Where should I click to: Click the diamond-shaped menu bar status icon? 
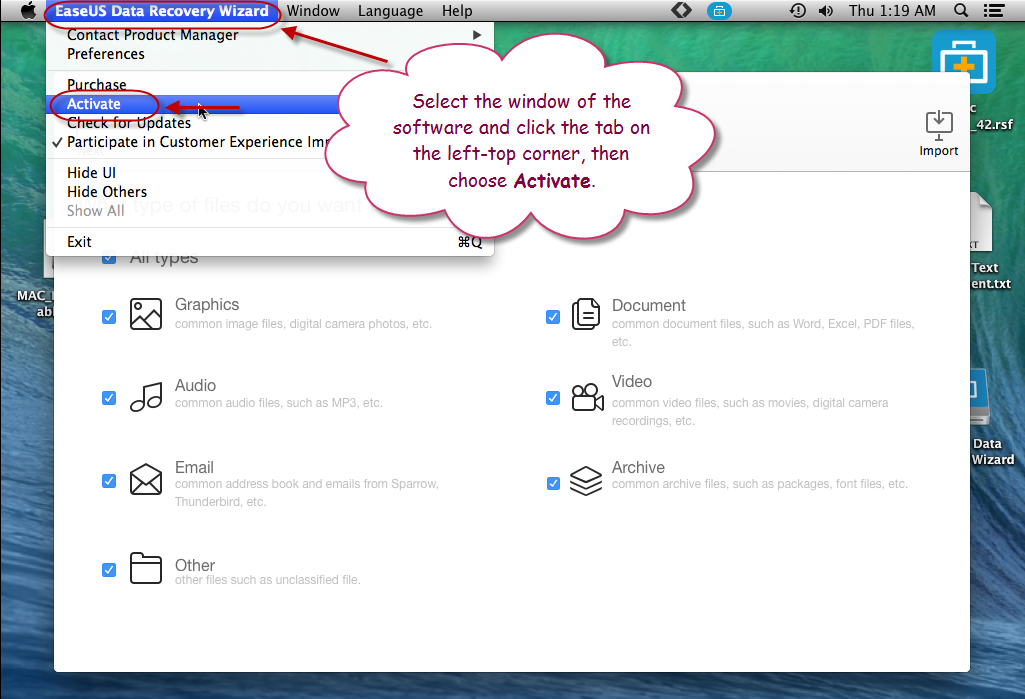[681, 10]
